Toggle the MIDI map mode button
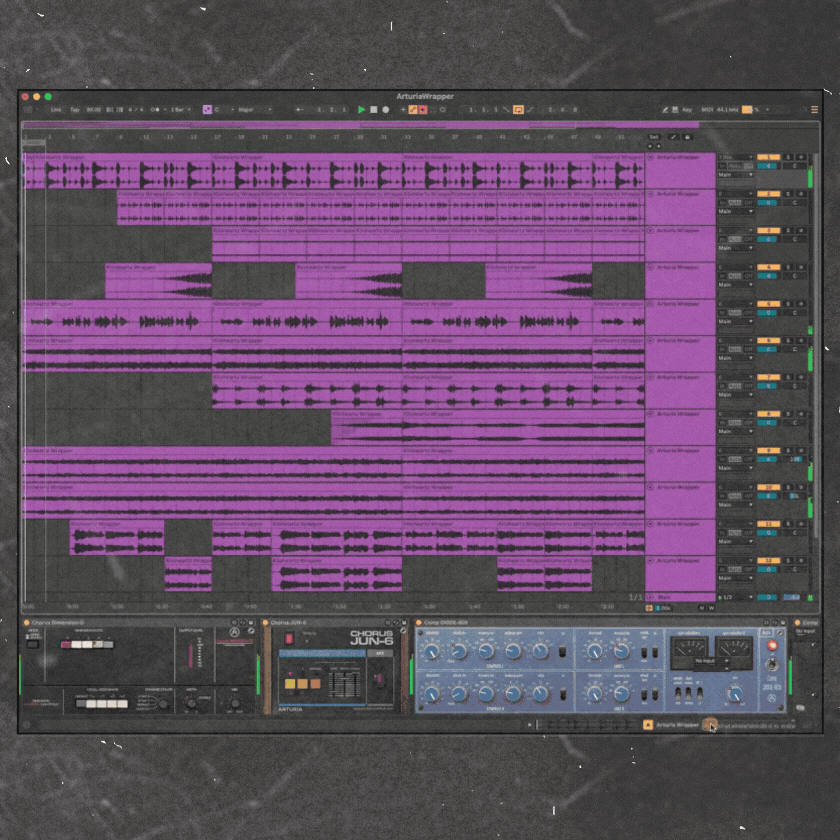Viewport: 840px width, 840px height. (x=707, y=110)
